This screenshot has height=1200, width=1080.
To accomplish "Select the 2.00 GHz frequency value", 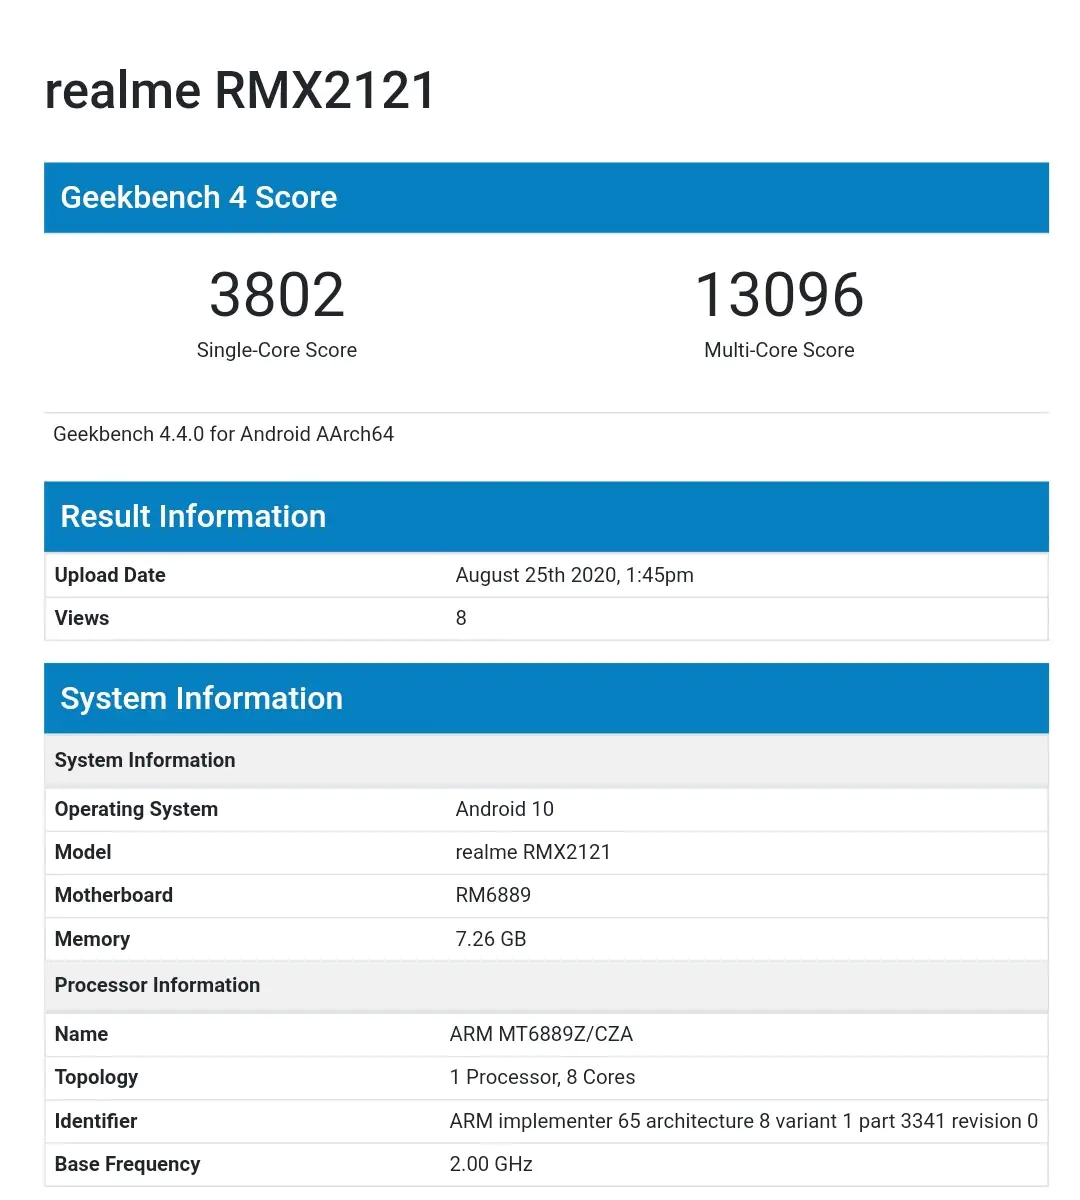I will coord(491,1164).
